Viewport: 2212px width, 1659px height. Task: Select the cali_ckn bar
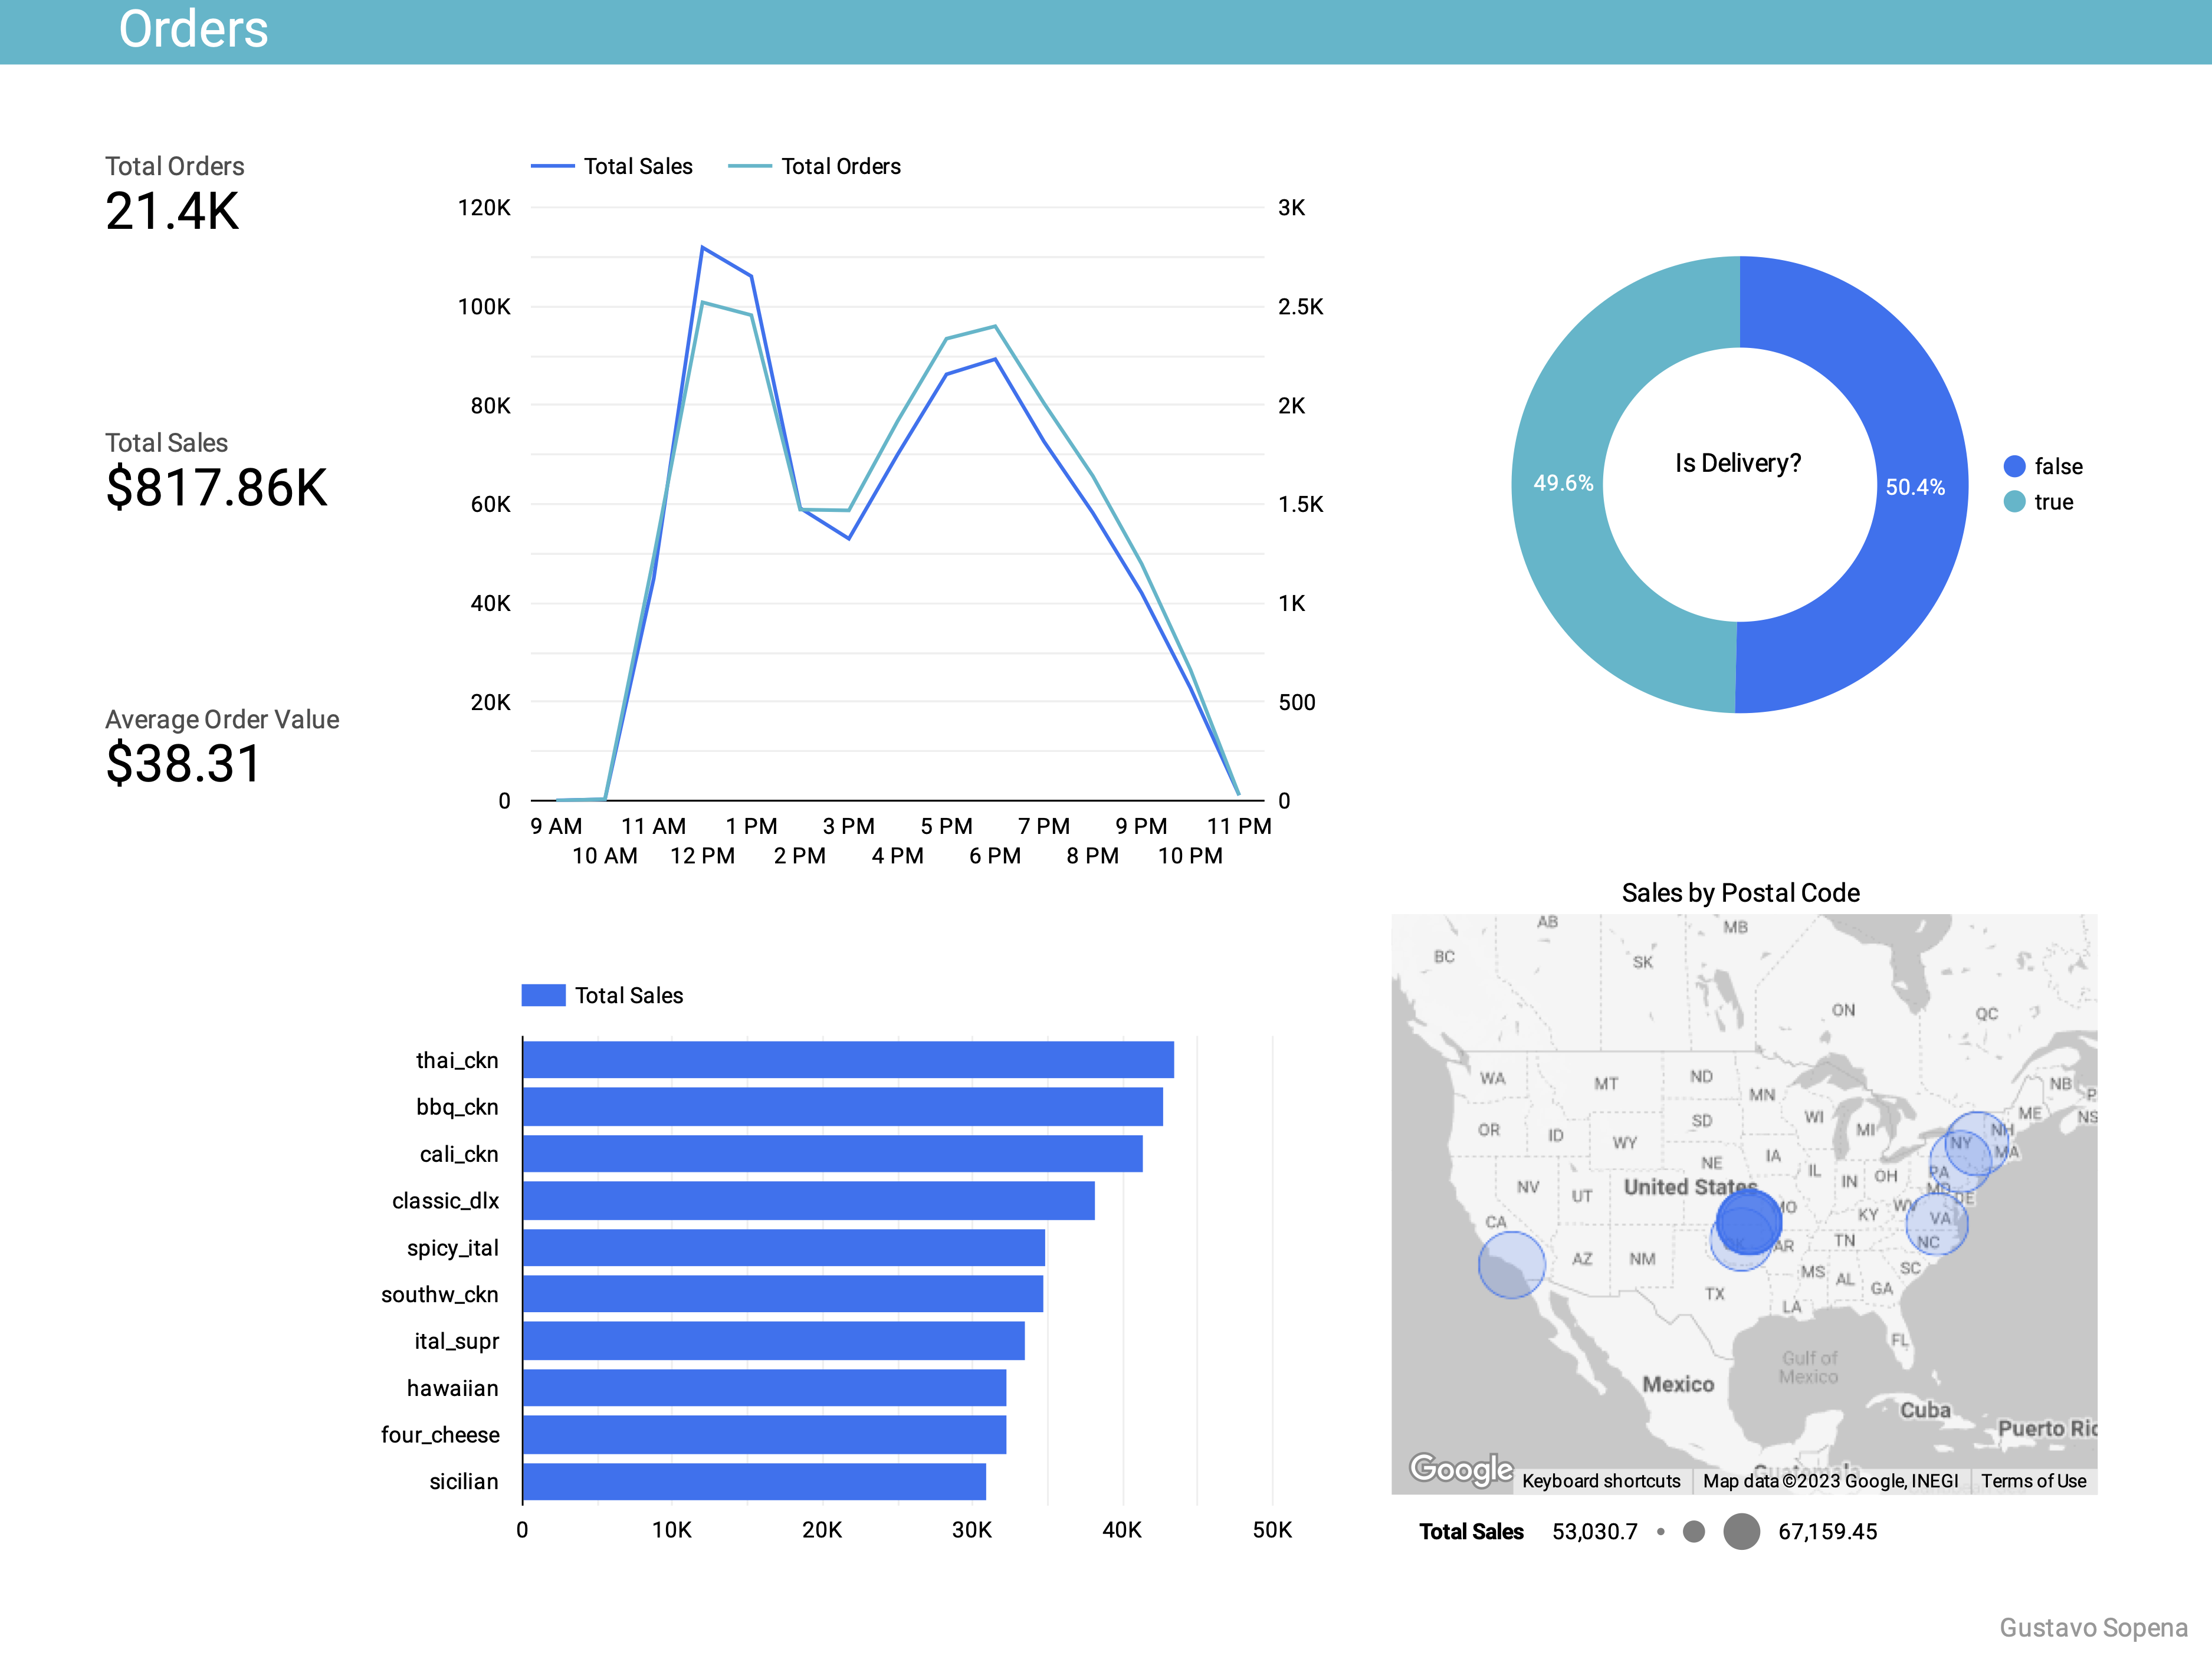[x=833, y=1154]
